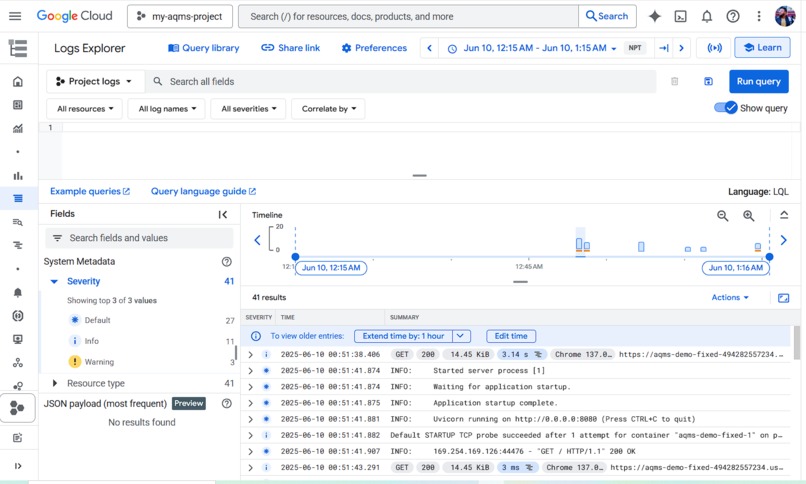Image resolution: width=806 pixels, height=484 pixels.
Task: Jump to now arrow-bar icon
Action: (664, 48)
